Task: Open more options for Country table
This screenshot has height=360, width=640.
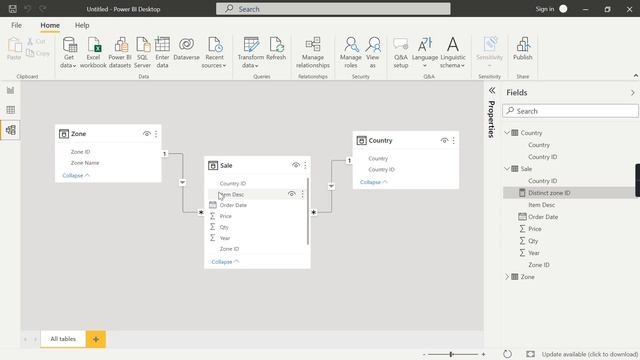Action: [x=453, y=140]
